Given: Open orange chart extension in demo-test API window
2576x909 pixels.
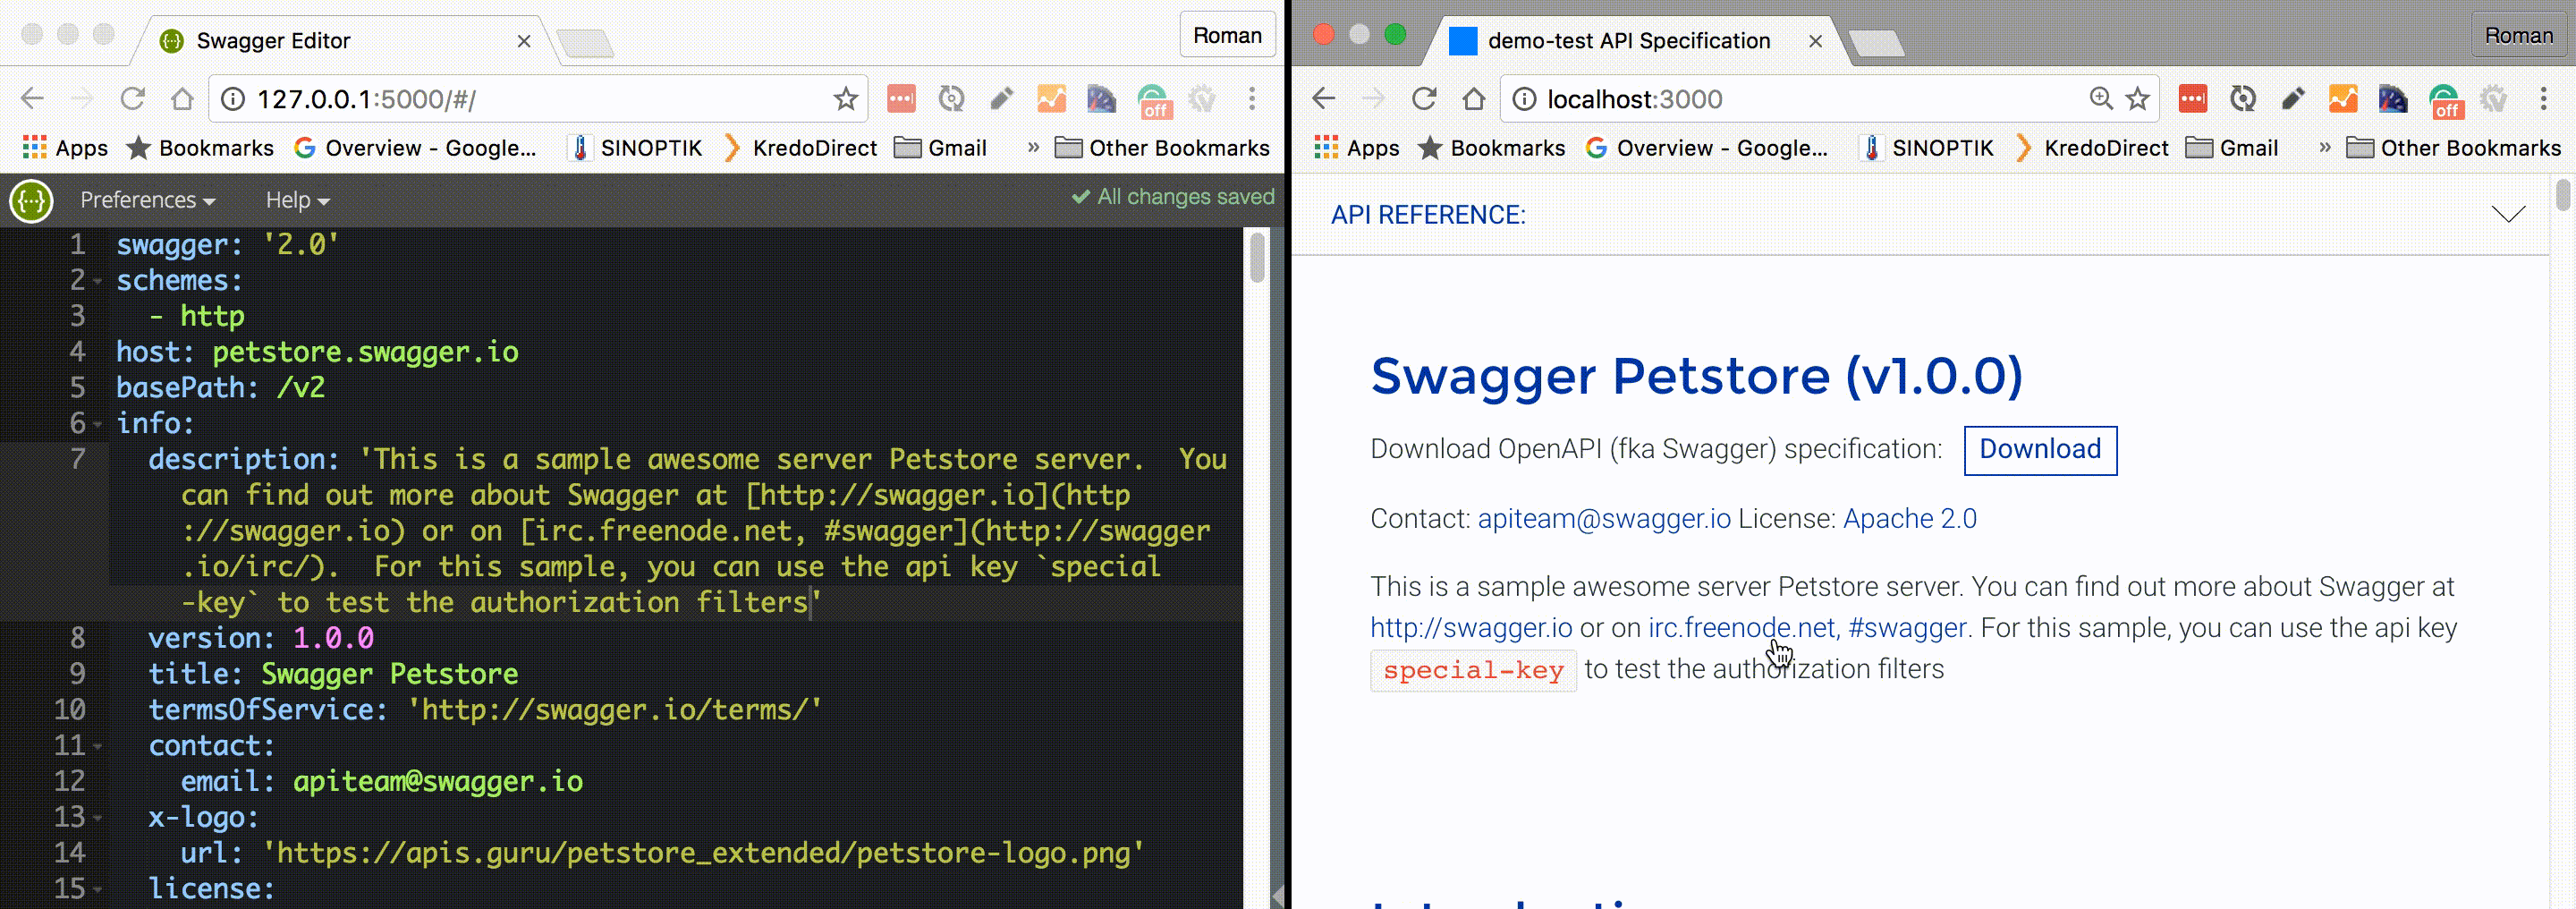Looking at the screenshot, I should tap(2343, 99).
